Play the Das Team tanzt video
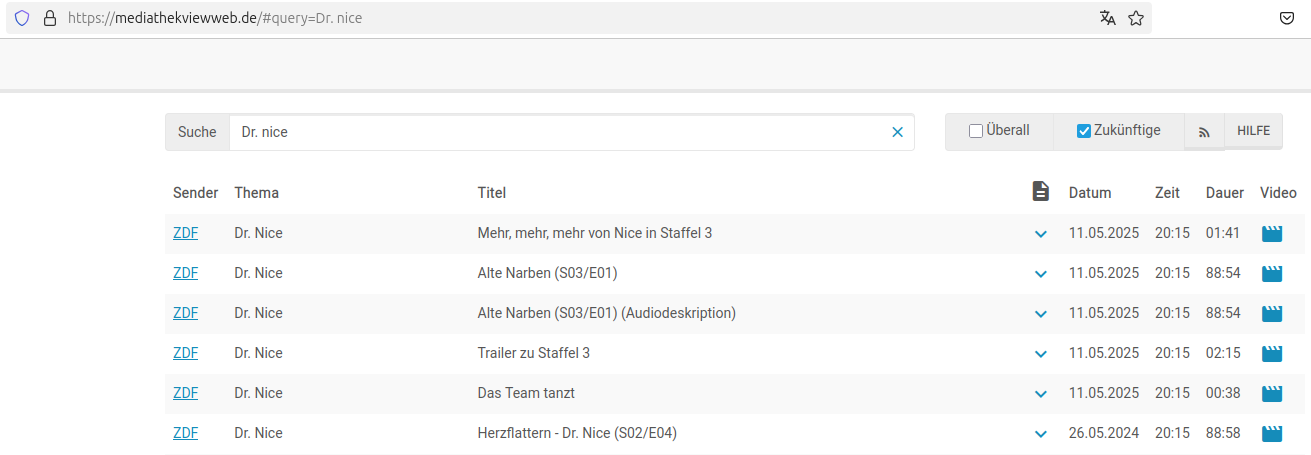1311x455 pixels. tap(1272, 394)
